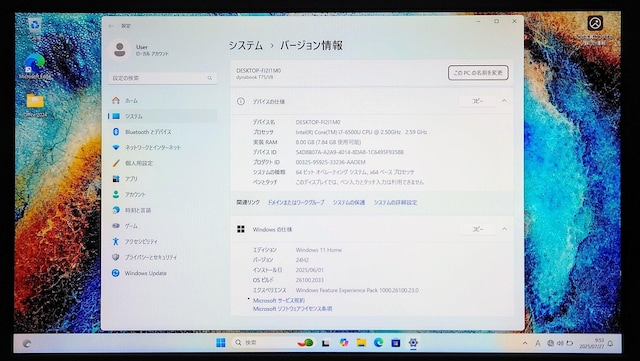
Task: Open the widgets icon on the taskbar
Action: pos(27,344)
